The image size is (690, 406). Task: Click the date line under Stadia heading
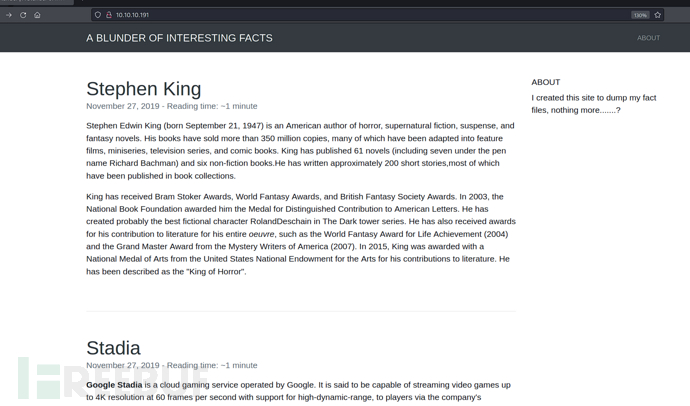pos(172,365)
